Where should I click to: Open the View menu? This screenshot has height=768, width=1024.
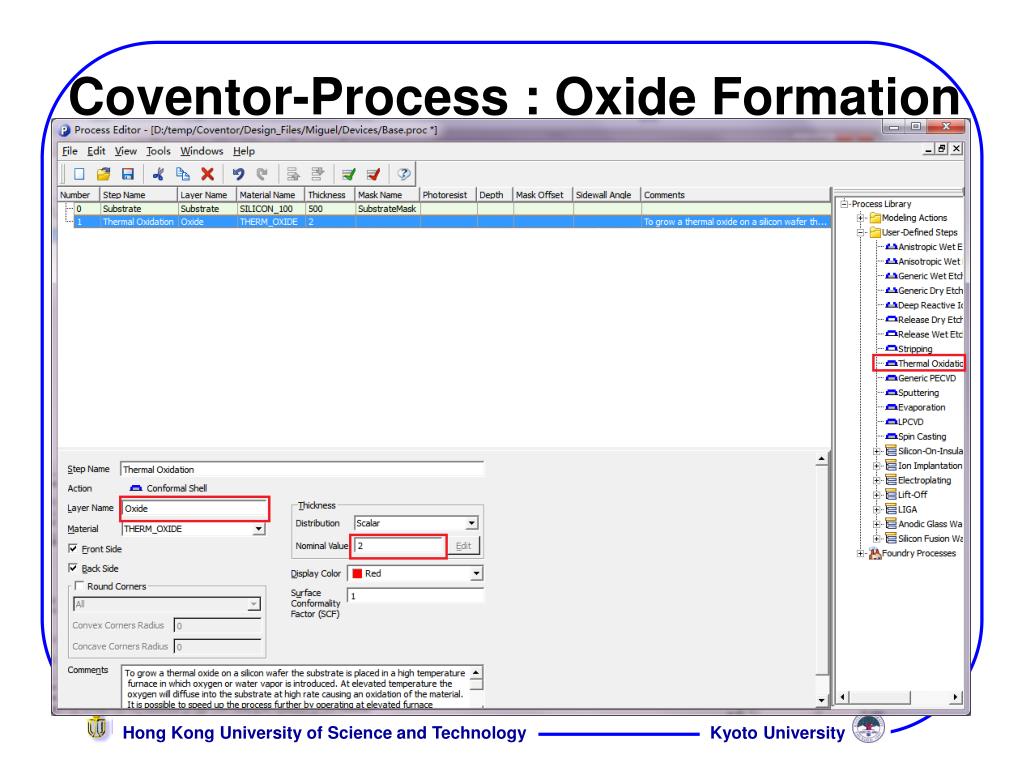point(125,151)
